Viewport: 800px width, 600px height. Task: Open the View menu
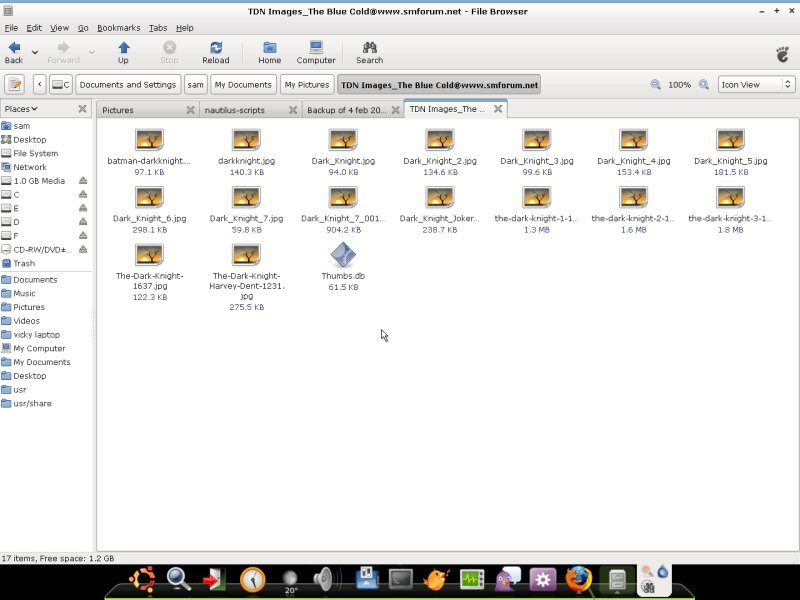[x=59, y=28]
